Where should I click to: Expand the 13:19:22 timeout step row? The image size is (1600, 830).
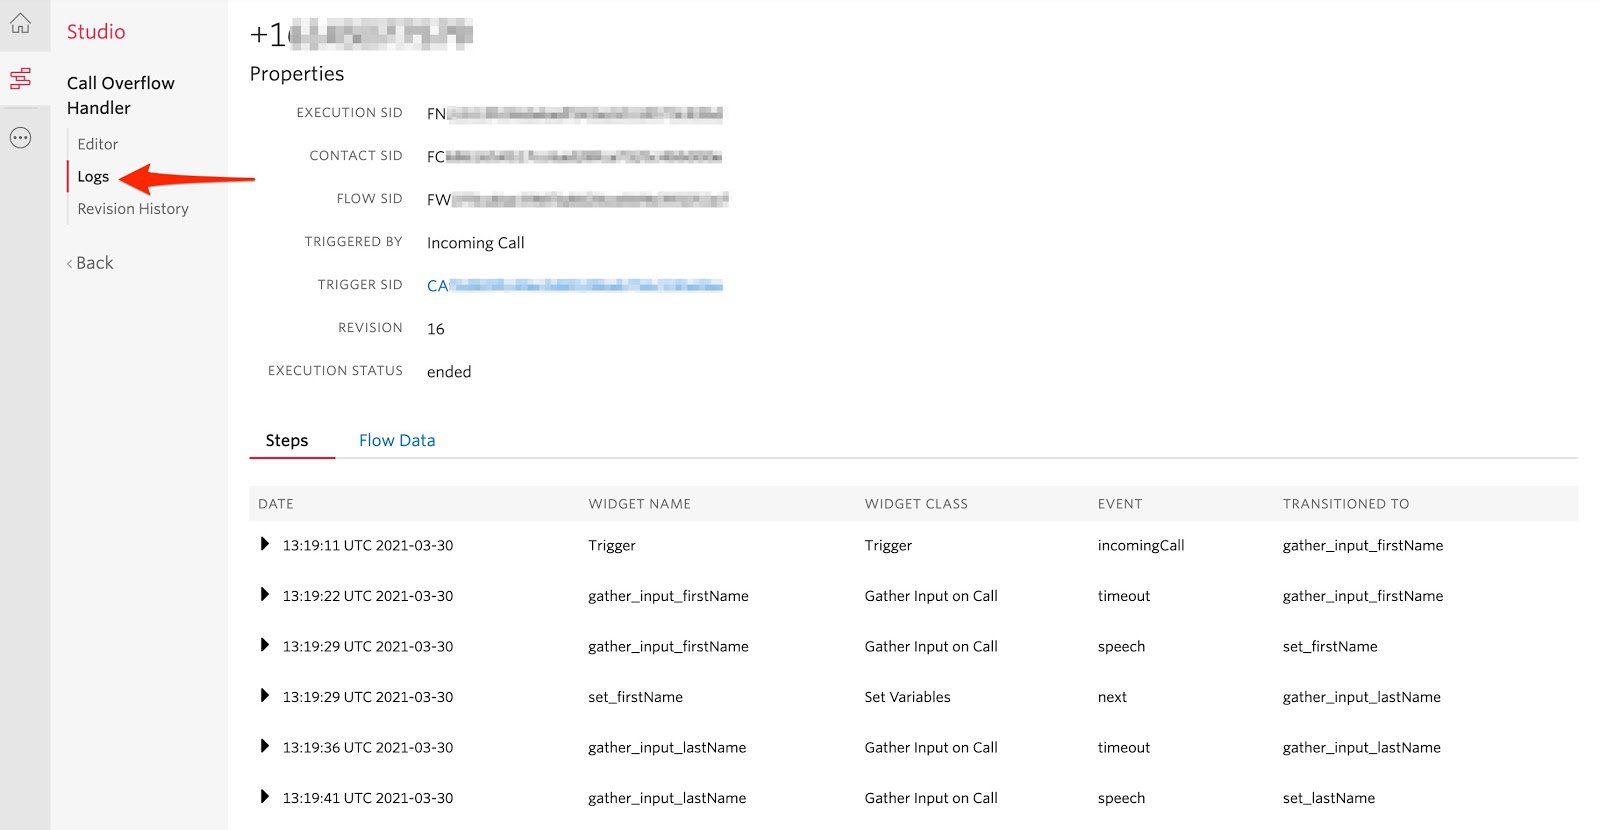pos(264,595)
